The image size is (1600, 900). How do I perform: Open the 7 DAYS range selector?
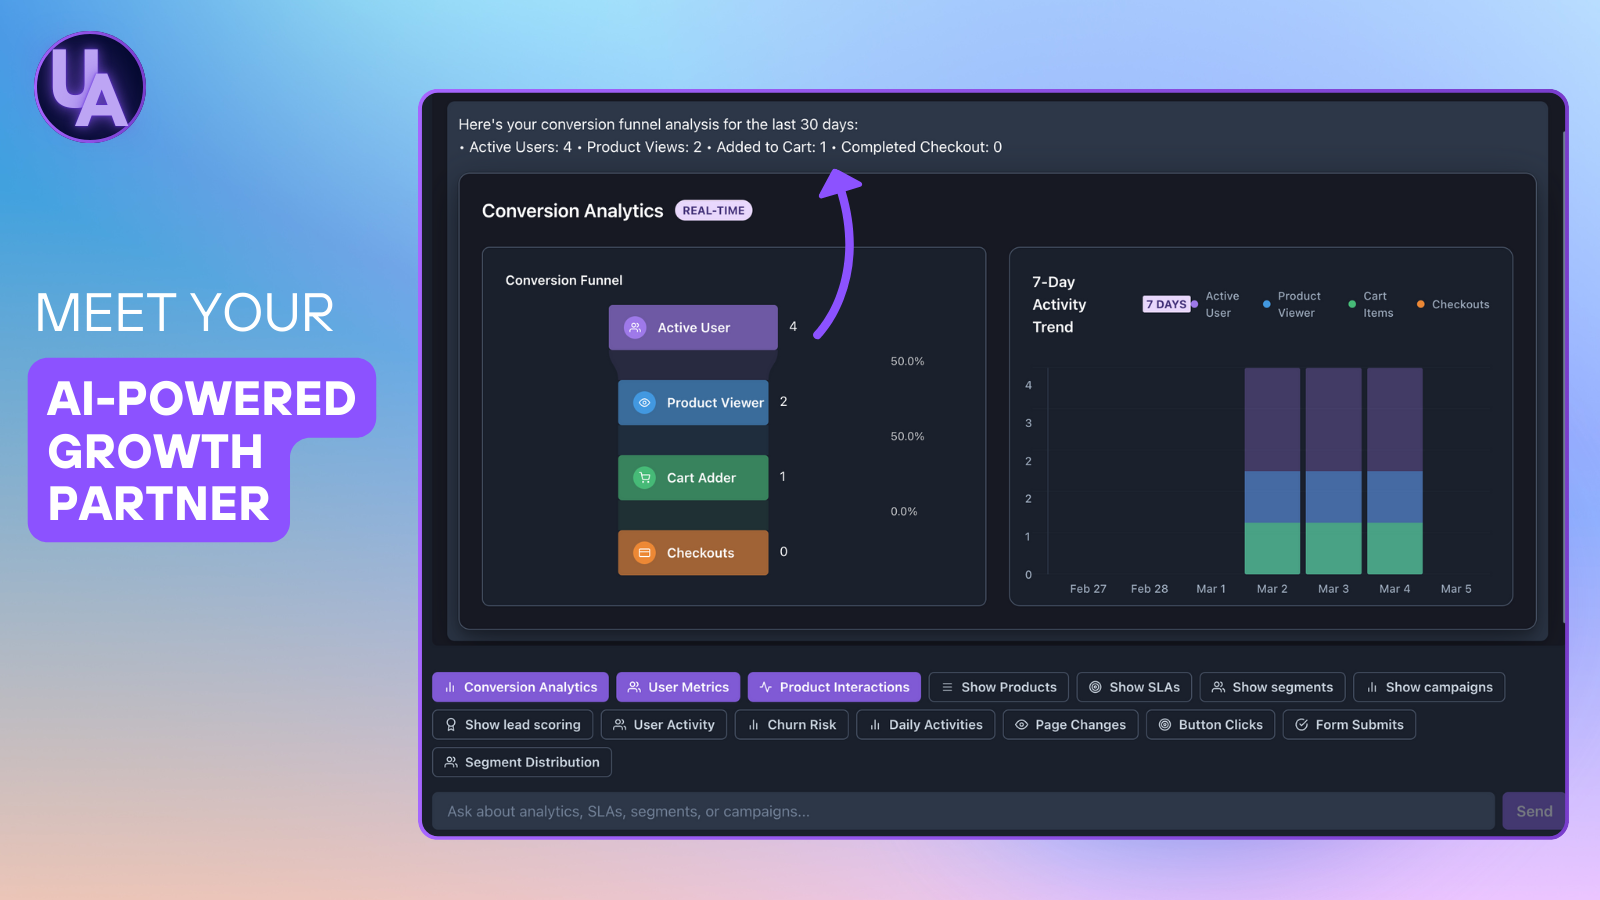click(x=1167, y=304)
